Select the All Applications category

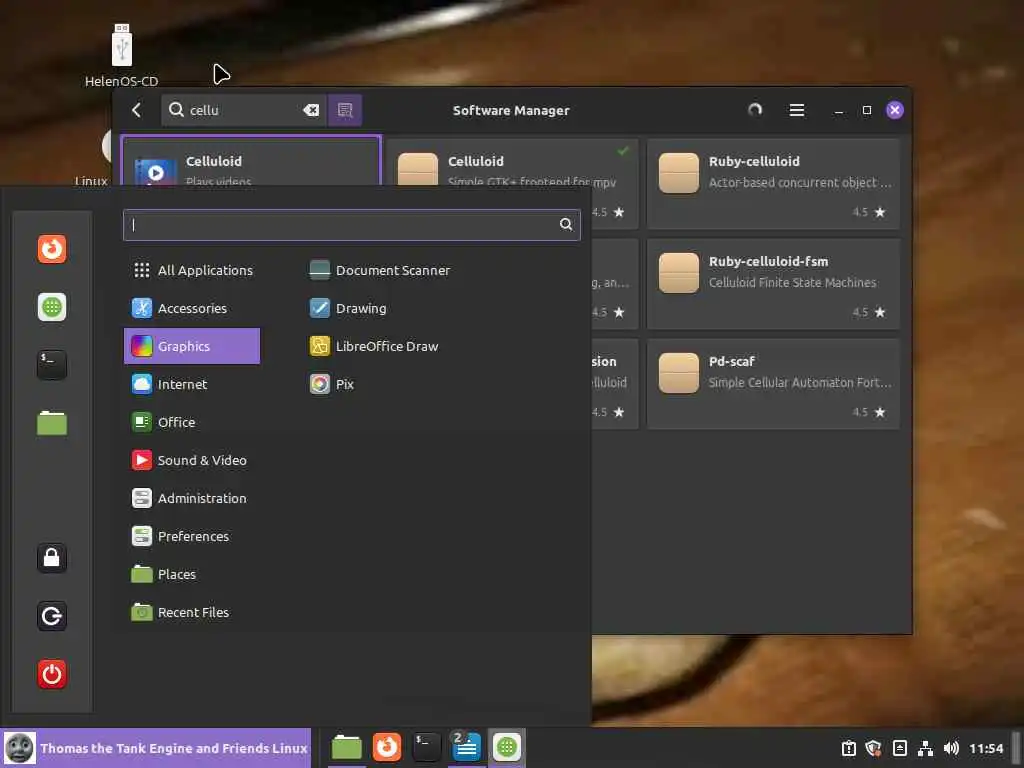click(x=192, y=270)
